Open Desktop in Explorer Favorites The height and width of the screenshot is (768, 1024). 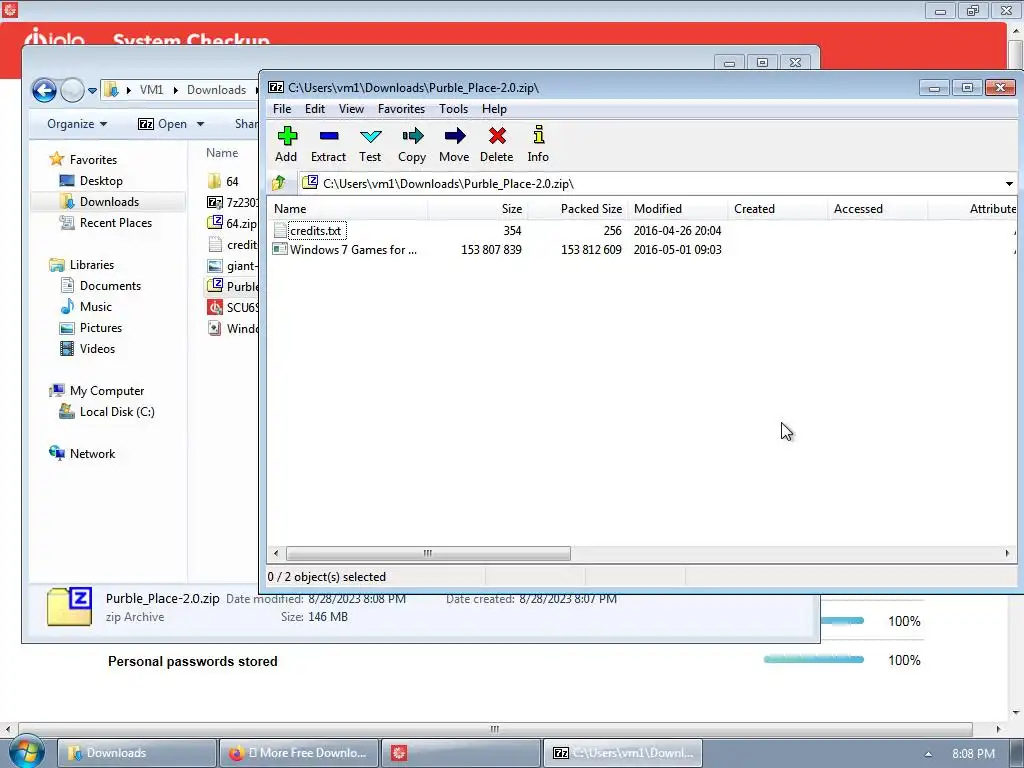(91, 181)
